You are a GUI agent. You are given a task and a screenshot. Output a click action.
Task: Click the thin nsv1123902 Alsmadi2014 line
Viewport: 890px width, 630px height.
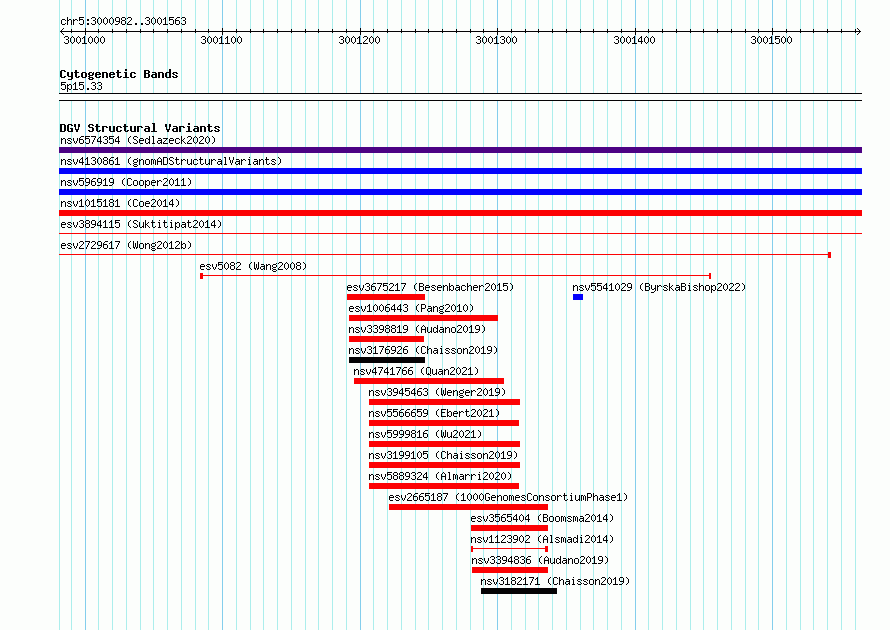coord(509,549)
